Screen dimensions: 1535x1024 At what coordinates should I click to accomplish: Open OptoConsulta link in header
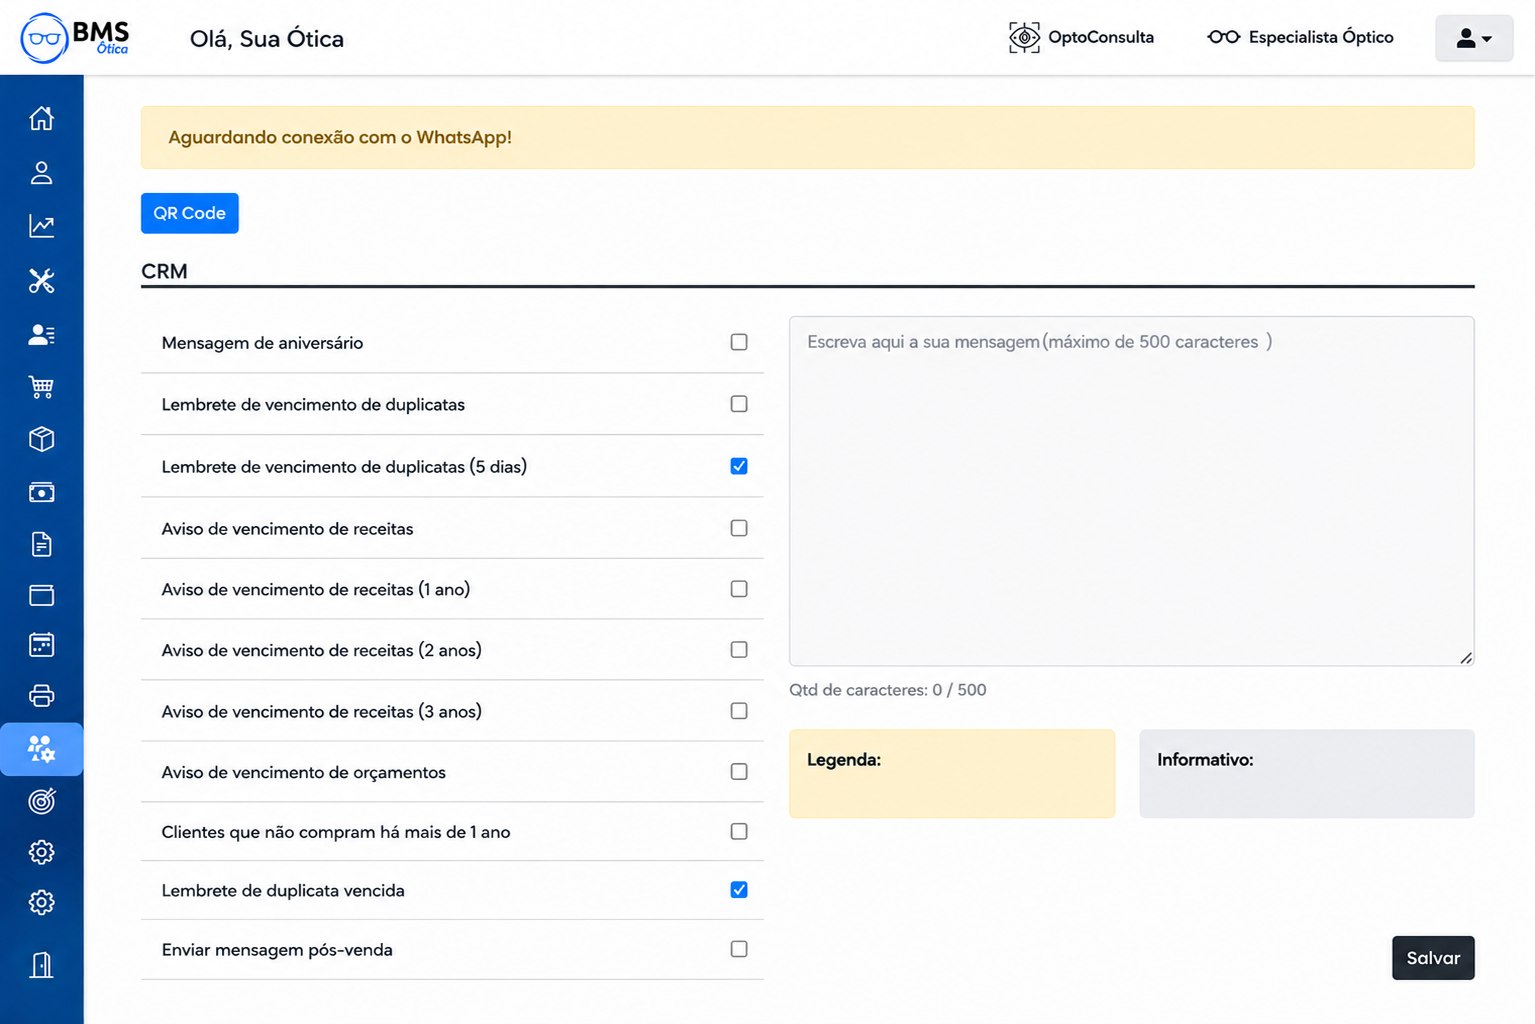pyautogui.click(x=1081, y=37)
